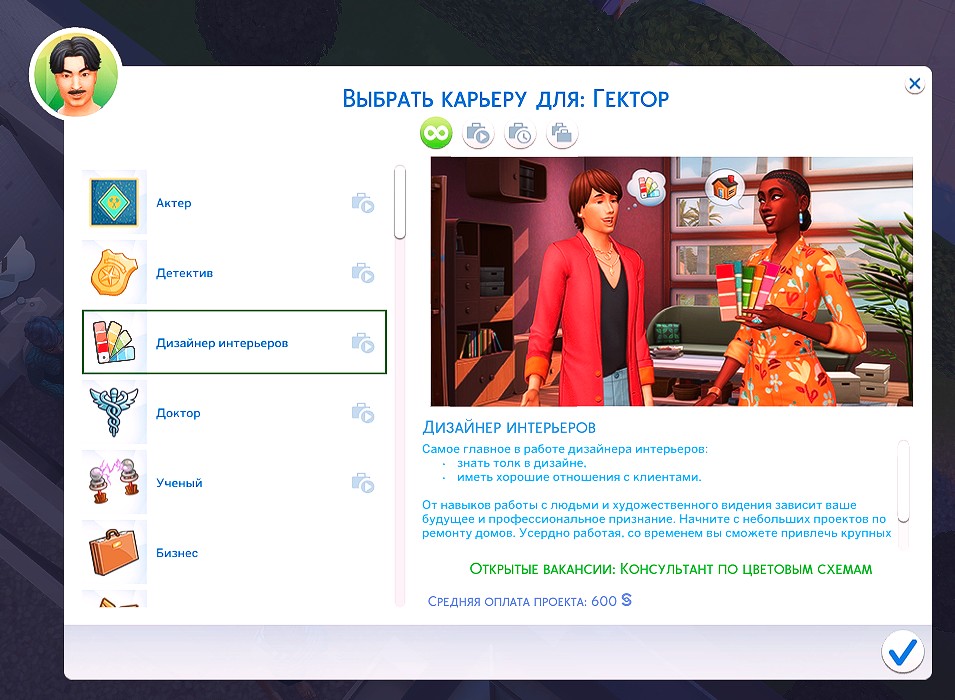The height and width of the screenshot is (700, 955).
Task: Choose the Ученый career
Action: [x=234, y=482]
